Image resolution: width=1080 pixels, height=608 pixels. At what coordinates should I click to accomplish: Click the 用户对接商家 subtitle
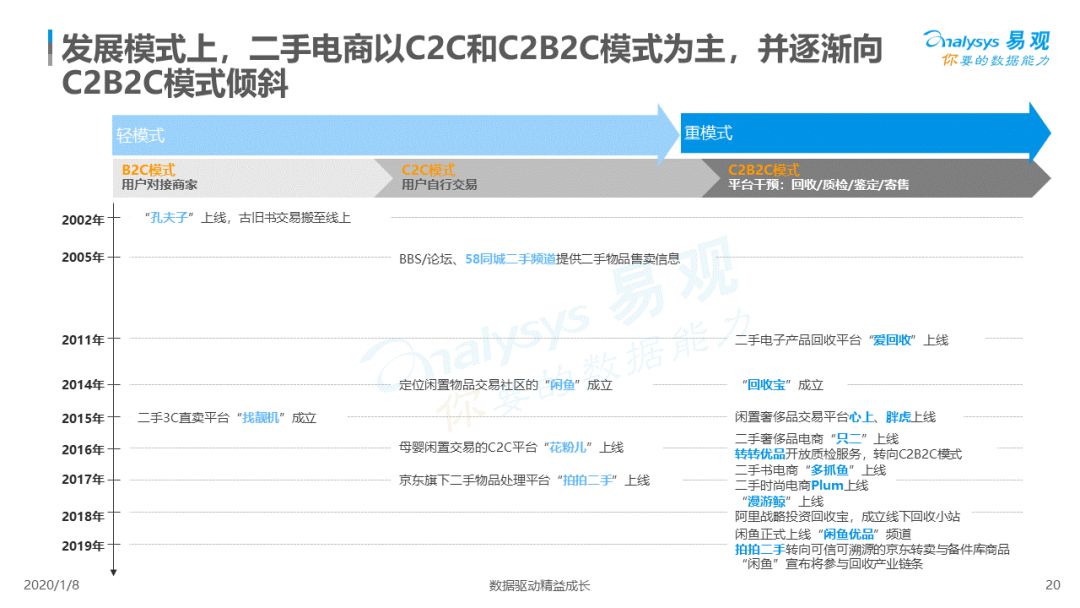click(x=159, y=185)
